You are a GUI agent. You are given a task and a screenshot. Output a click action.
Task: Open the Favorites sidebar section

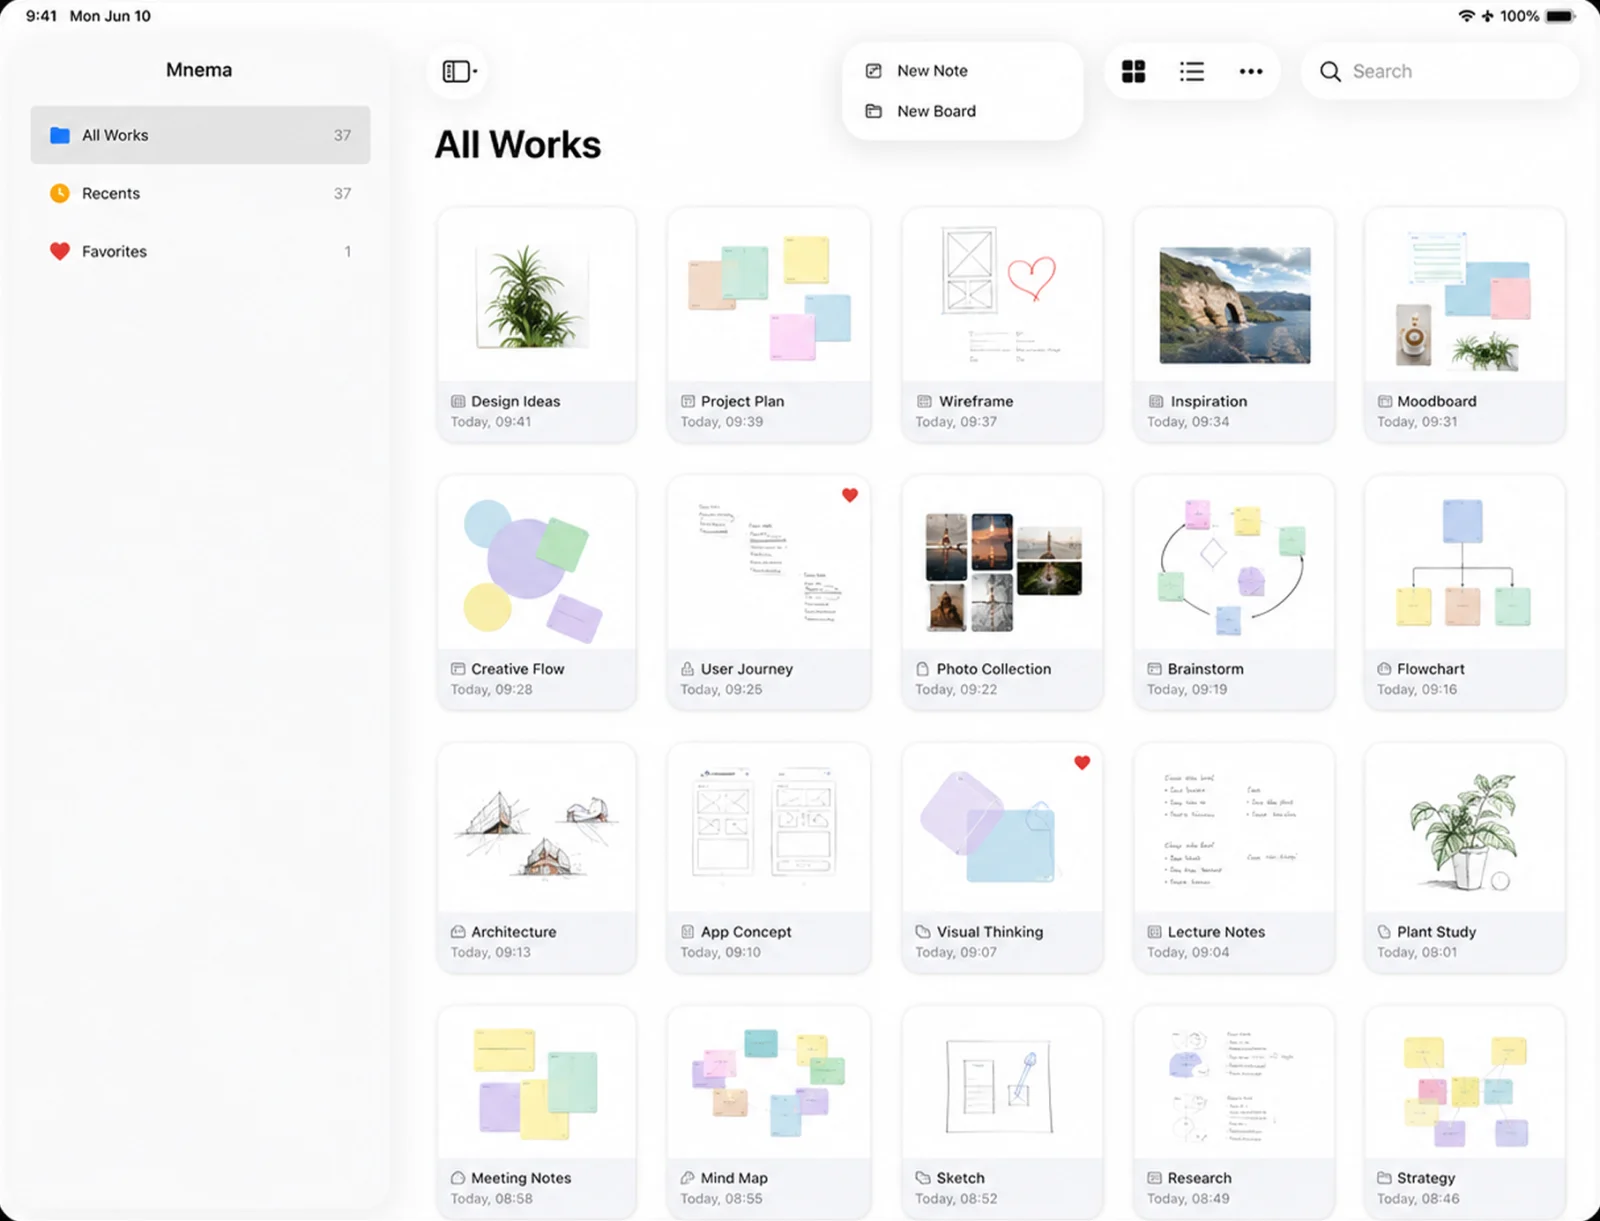200,251
